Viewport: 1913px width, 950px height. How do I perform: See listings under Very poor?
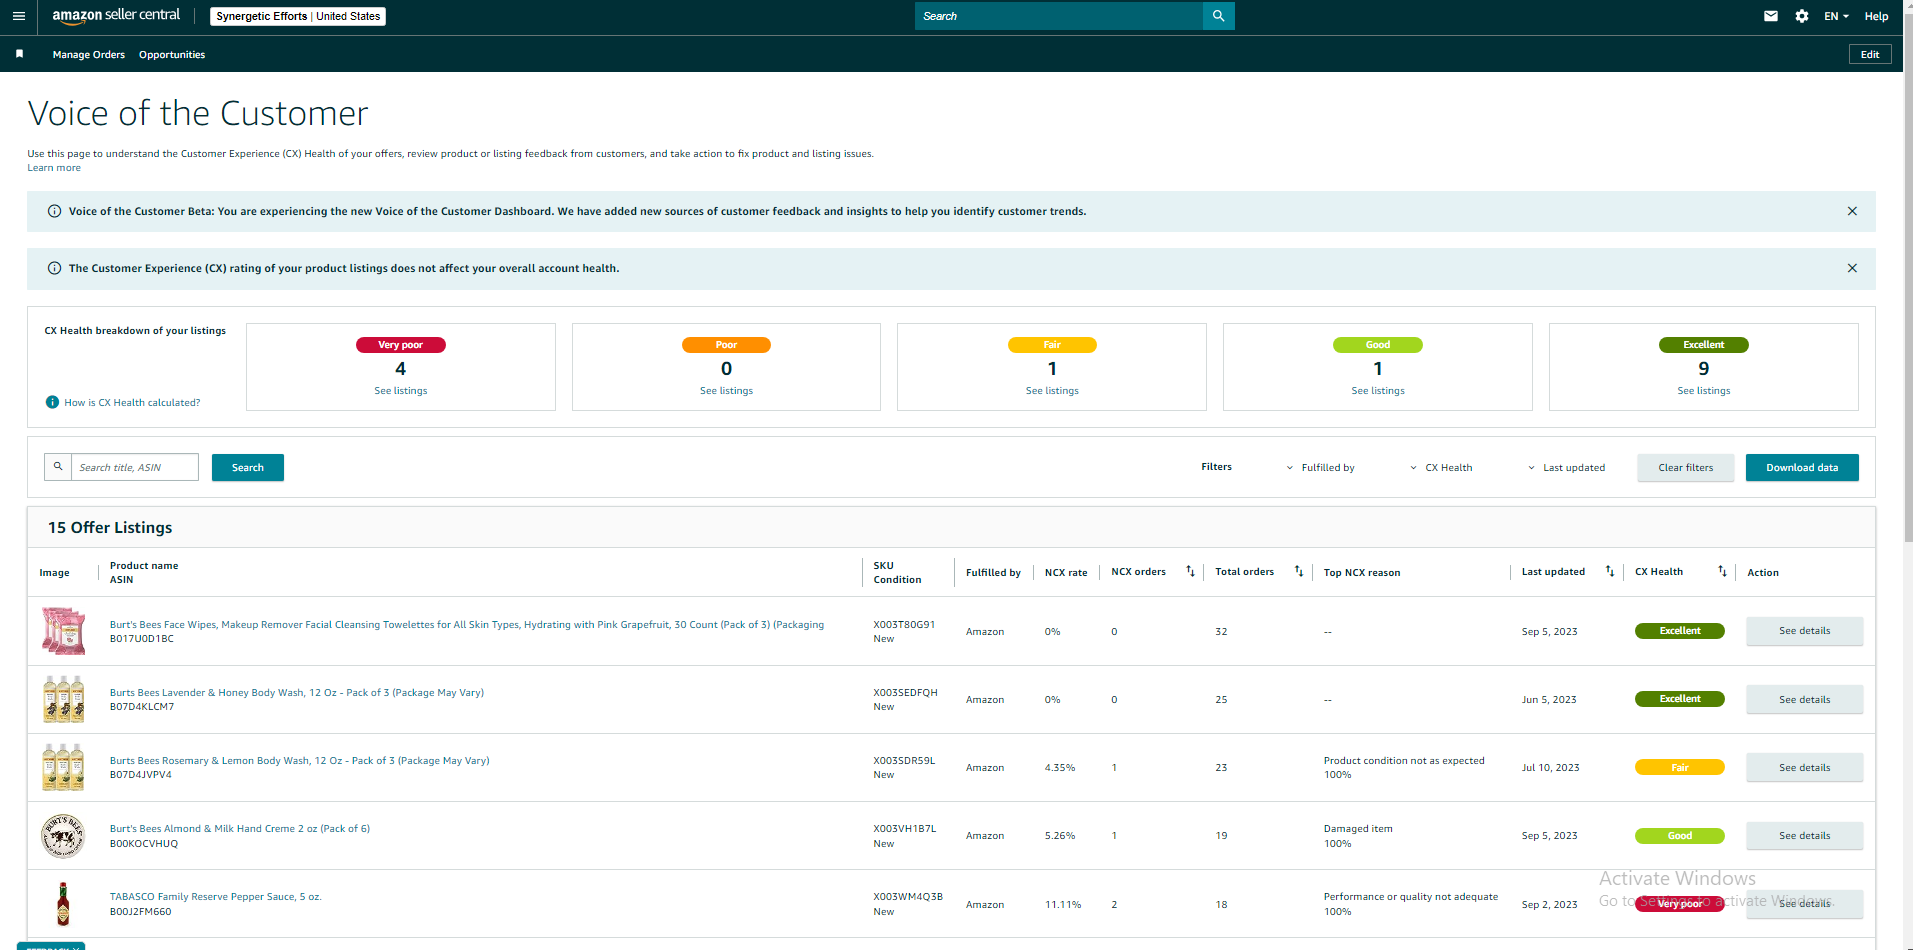tap(401, 391)
